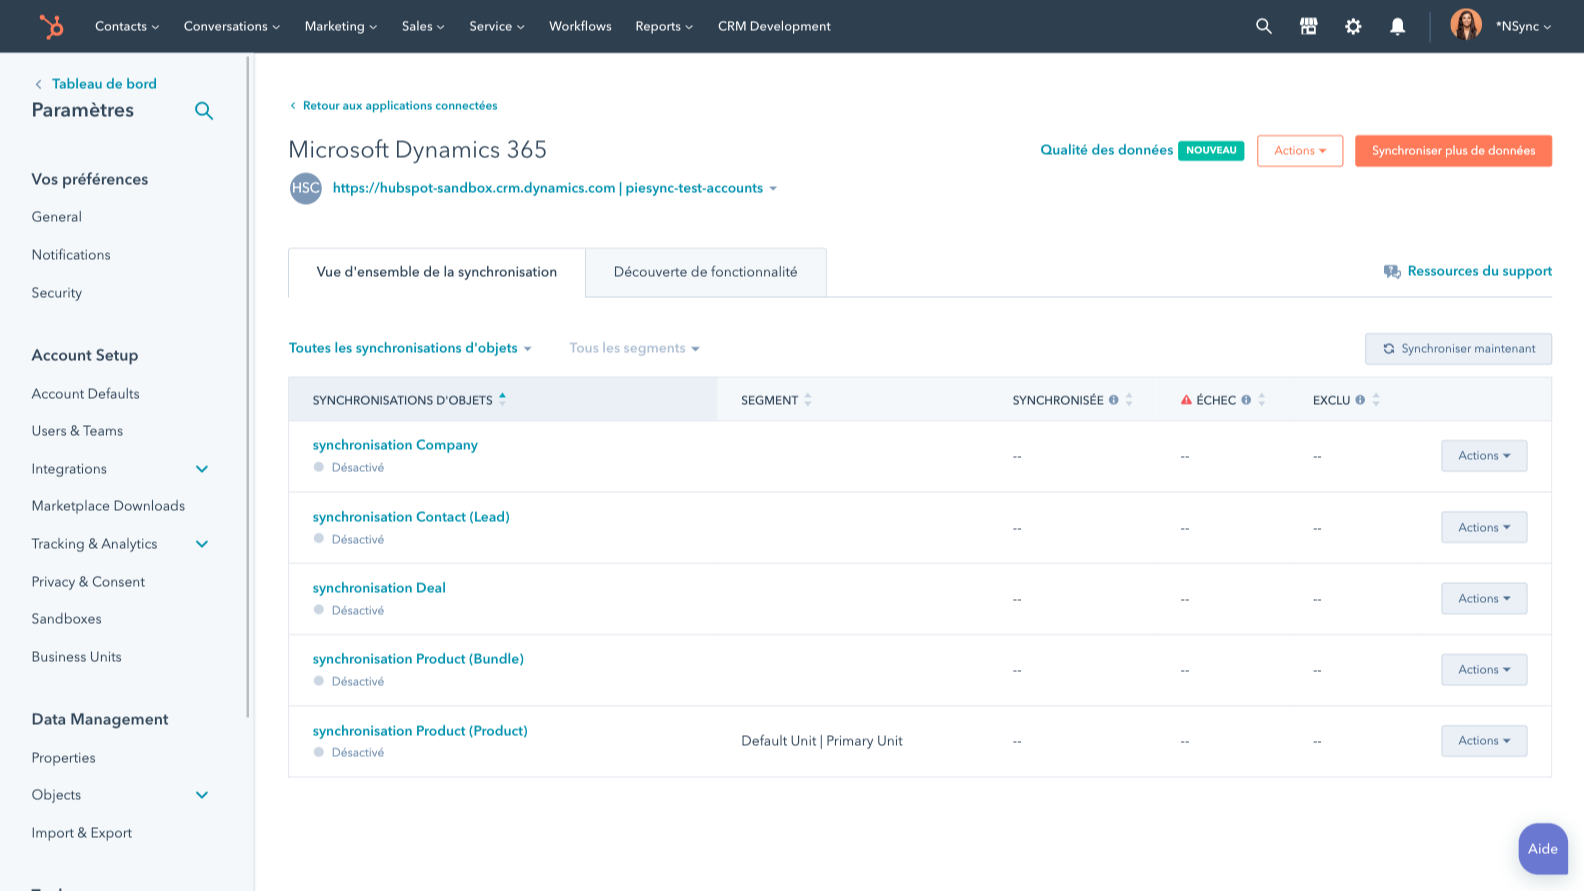Open the top Actions dropdown near Qualité des données
The width and height of the screenshot is (1584, 891).
tap(1300, 151)
